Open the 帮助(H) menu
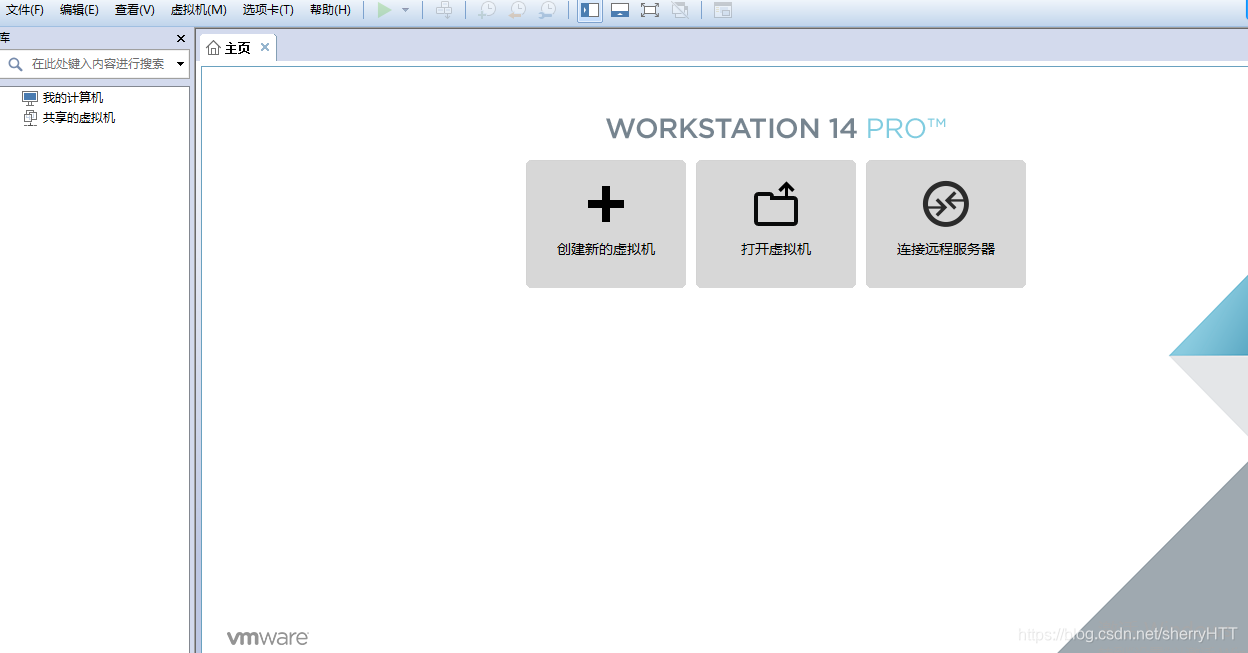Screen dimensions: 1248x653 click(330, 10)
